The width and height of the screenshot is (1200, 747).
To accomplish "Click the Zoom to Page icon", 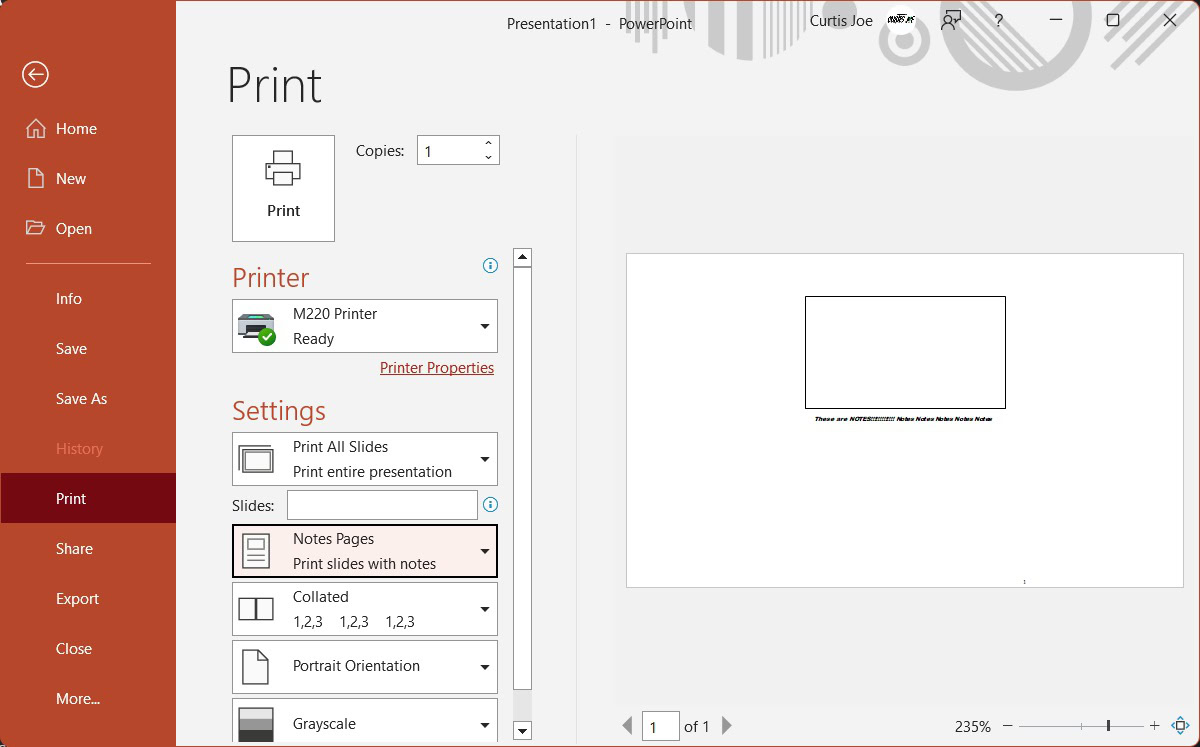I will (1179, 726).
